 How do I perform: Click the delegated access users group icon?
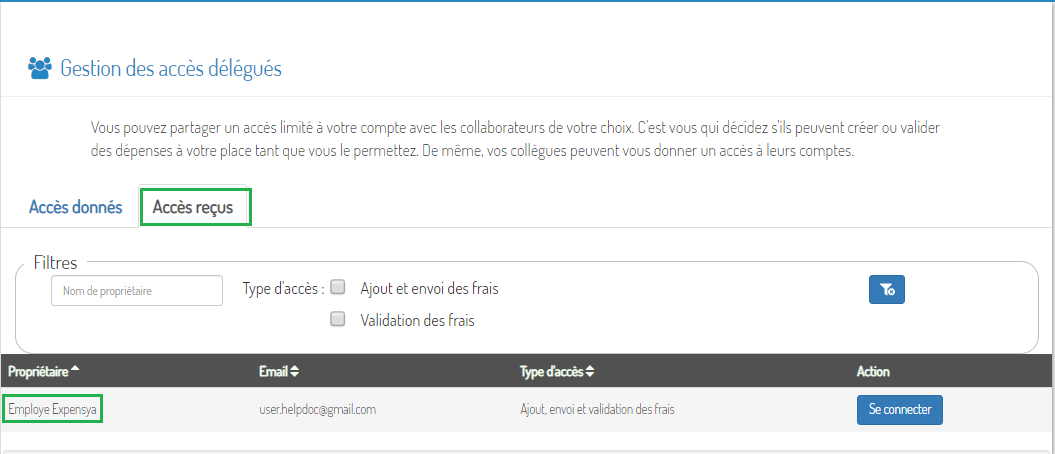[40, 69]
